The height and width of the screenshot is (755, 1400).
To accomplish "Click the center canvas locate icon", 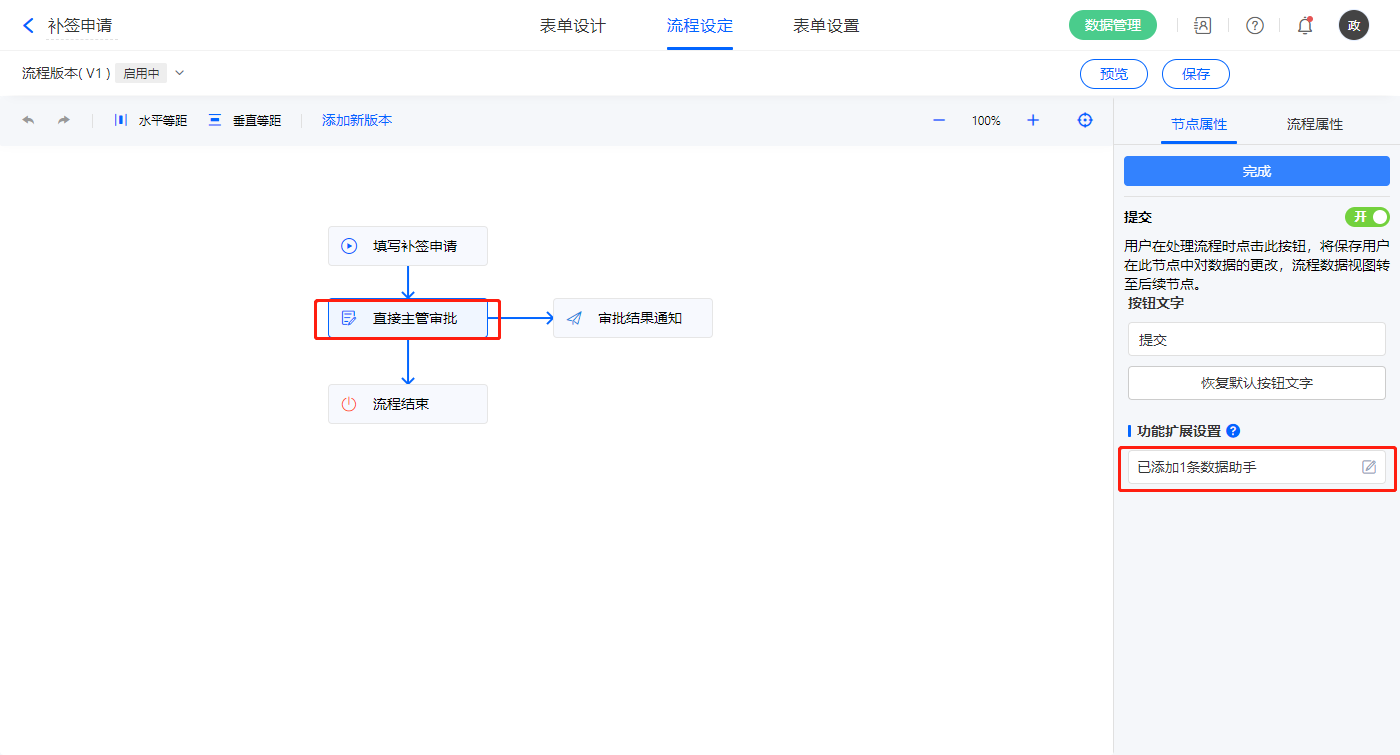I will pos(1085,120).
